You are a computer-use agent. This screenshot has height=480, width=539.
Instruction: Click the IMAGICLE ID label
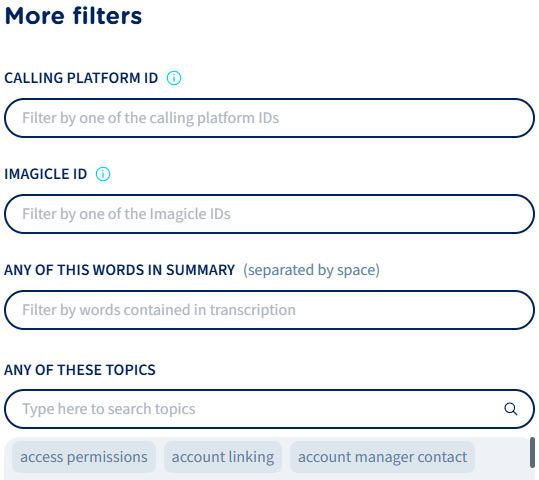(45, 174)
